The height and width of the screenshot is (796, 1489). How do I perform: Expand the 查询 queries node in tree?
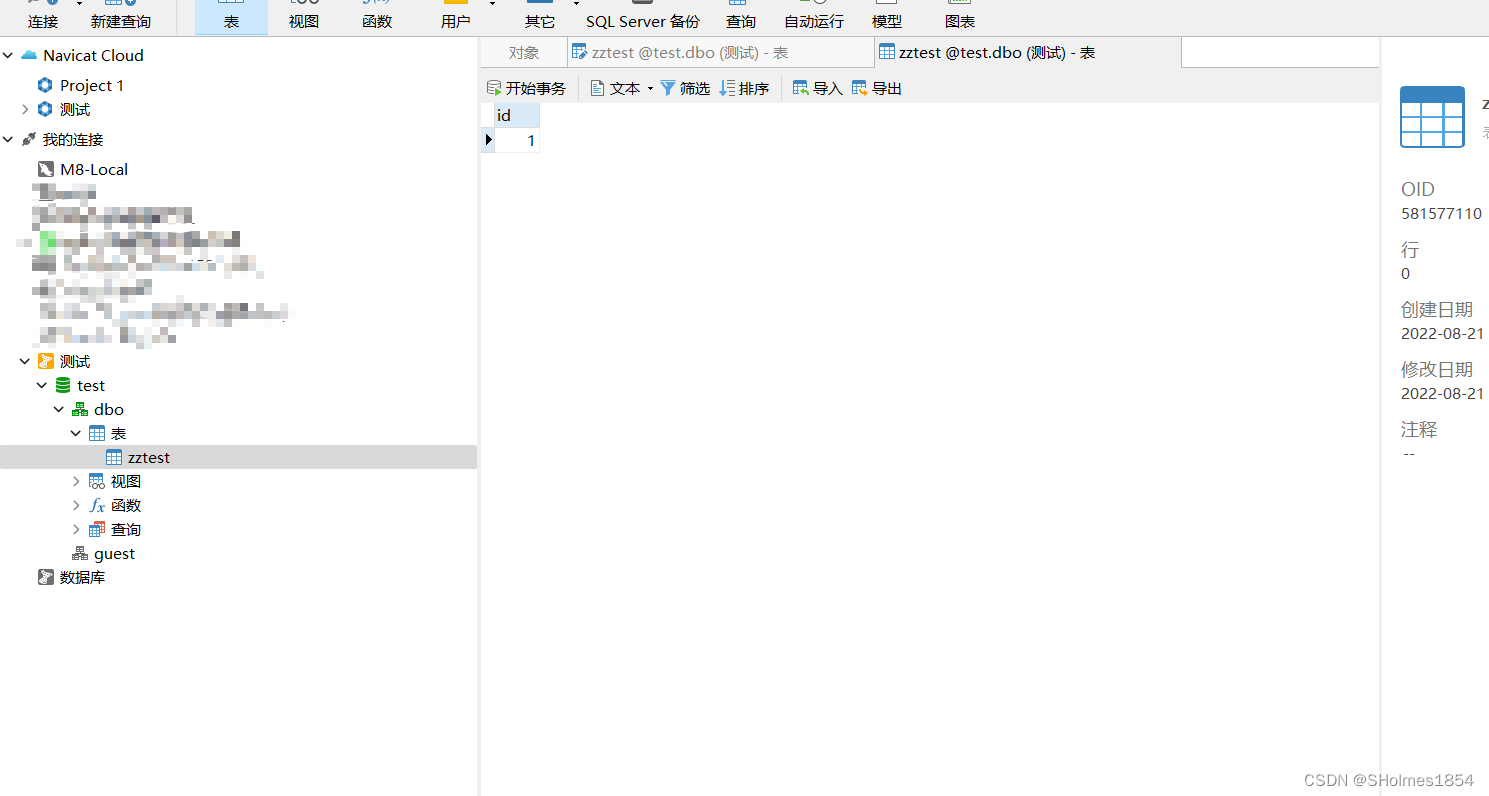76,529
